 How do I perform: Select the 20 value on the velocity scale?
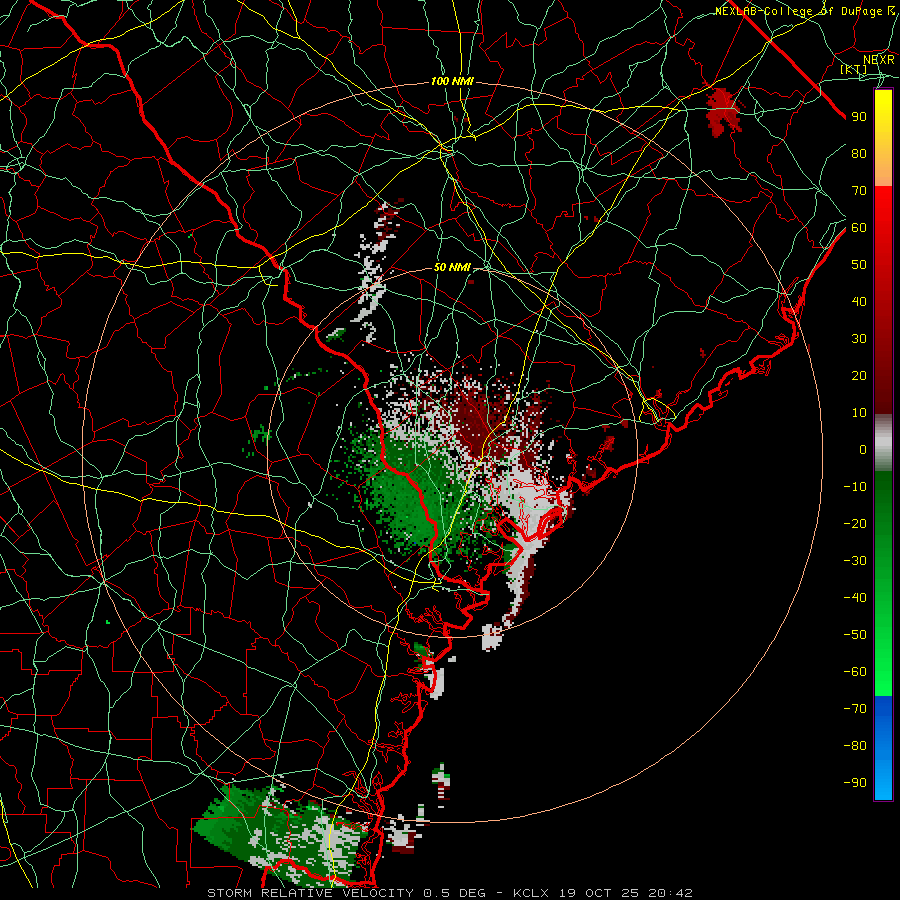click(859, 375)
